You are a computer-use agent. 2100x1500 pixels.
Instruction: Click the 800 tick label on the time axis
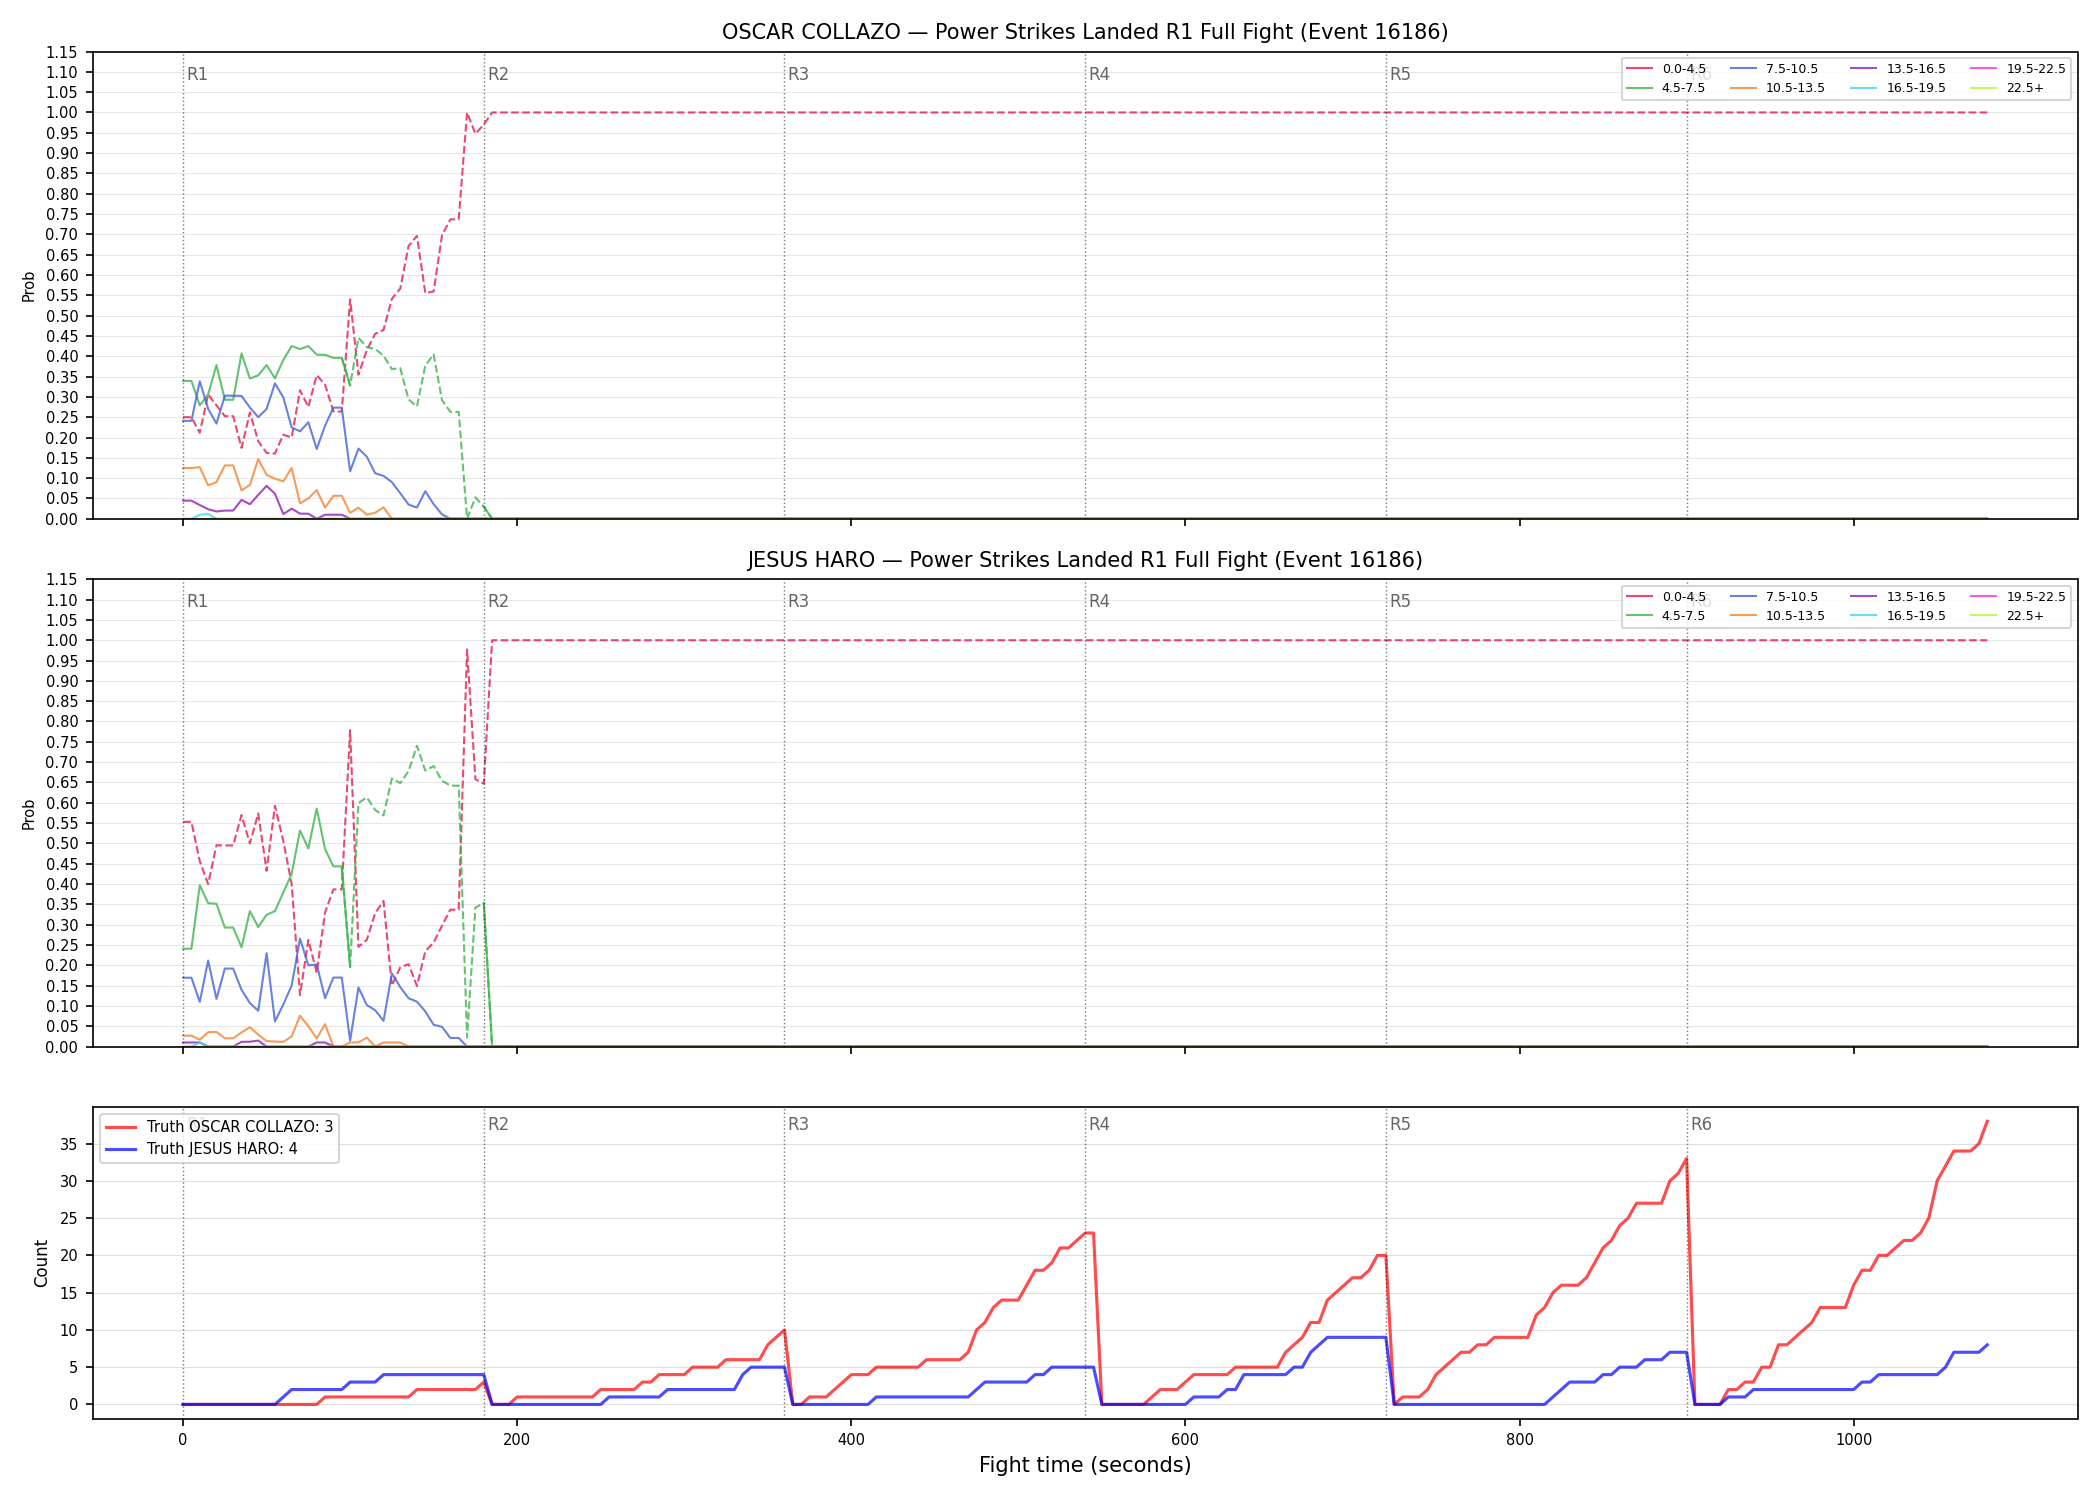(x=1519, y=1440)
